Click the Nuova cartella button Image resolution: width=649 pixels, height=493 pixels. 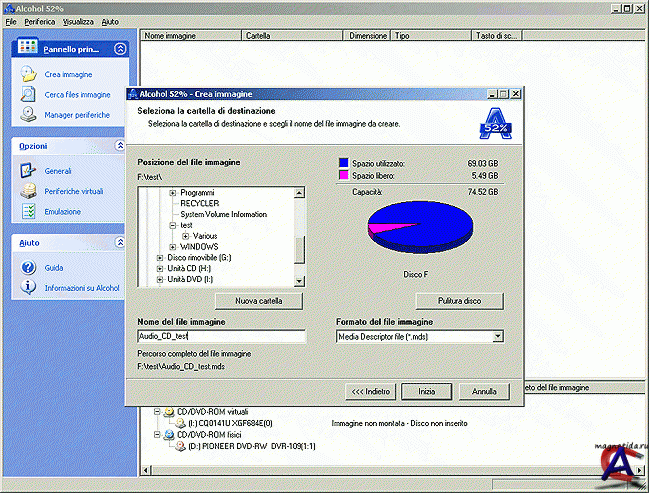coord(258,300)
